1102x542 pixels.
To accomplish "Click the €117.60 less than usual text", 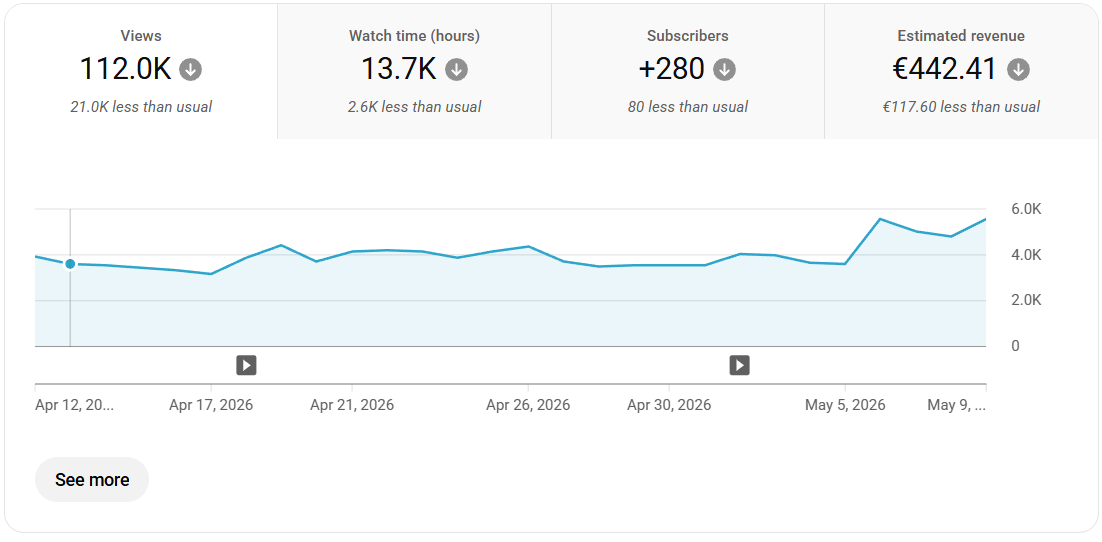I will [961, 108].
